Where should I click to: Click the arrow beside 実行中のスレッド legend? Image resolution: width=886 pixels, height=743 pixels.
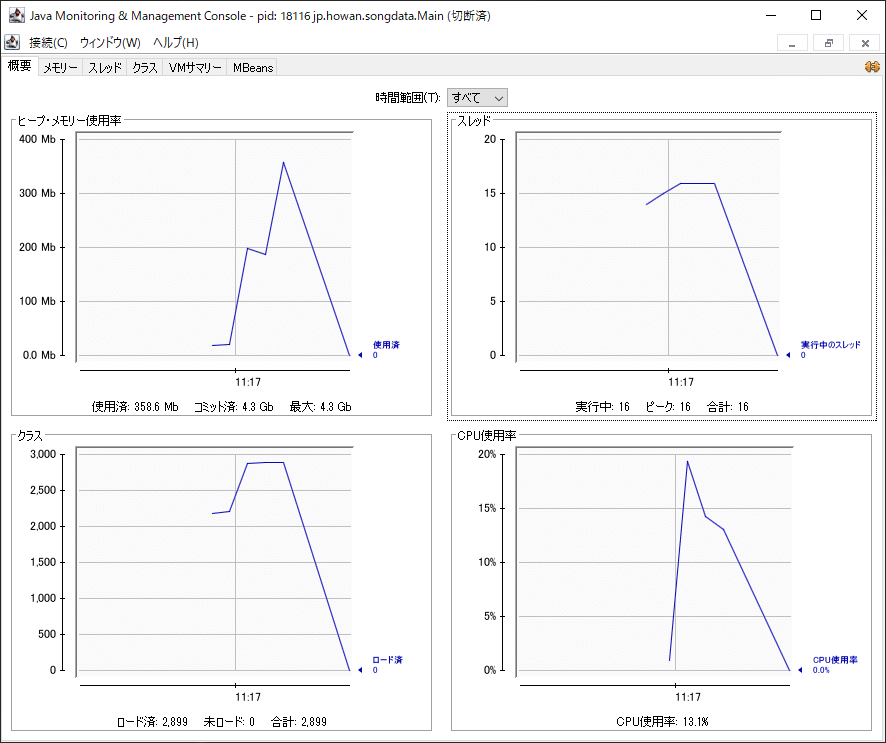click(x=787, y=353)
